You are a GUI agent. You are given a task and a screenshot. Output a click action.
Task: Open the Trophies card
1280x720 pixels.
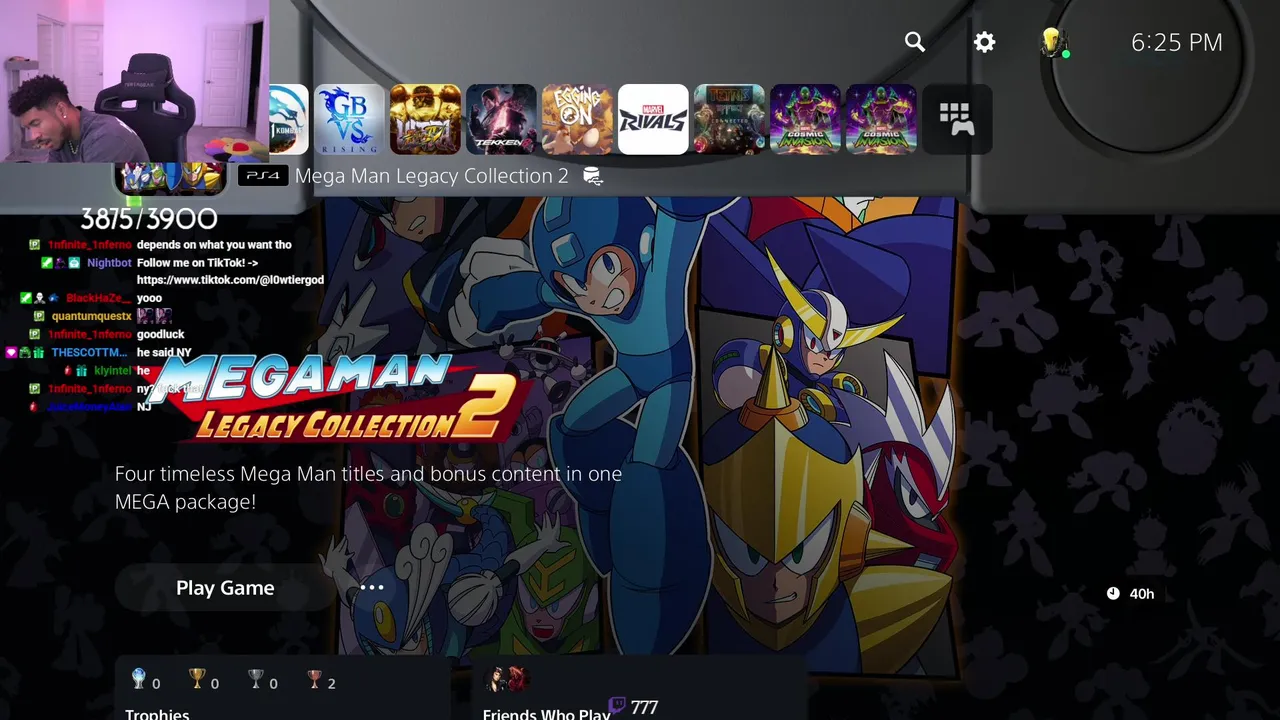click(283, 689)
